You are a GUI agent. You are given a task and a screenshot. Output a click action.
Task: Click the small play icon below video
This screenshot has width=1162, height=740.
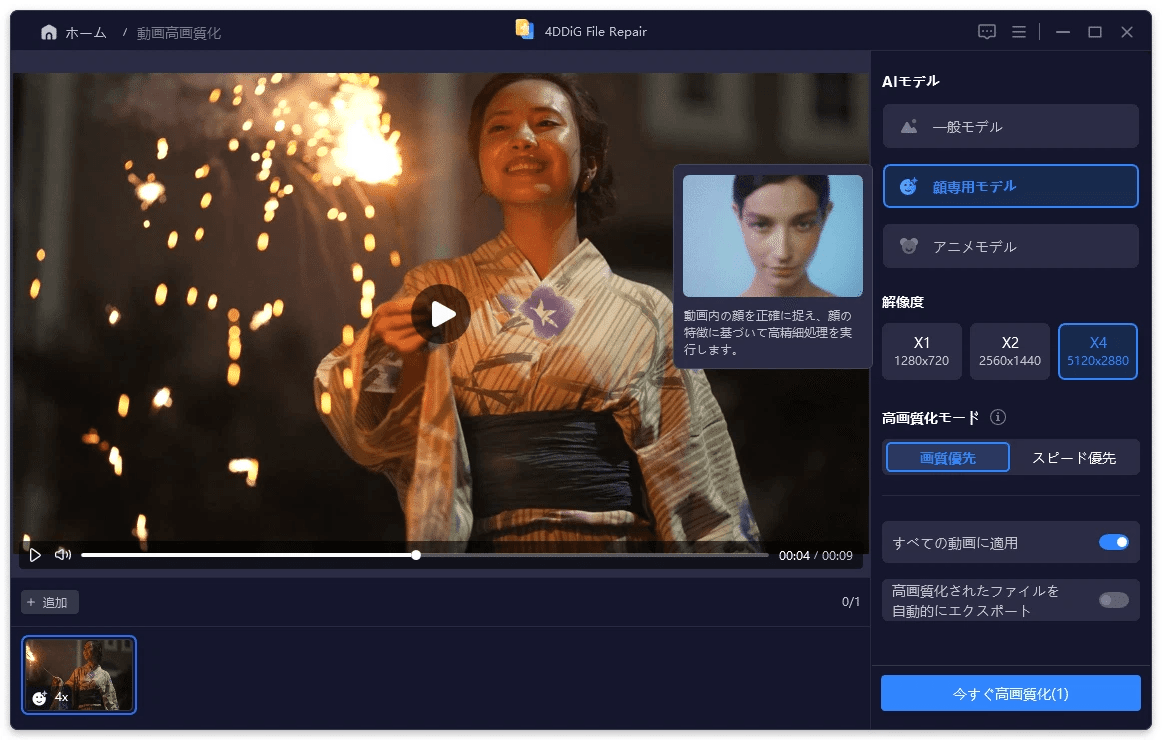35,554
